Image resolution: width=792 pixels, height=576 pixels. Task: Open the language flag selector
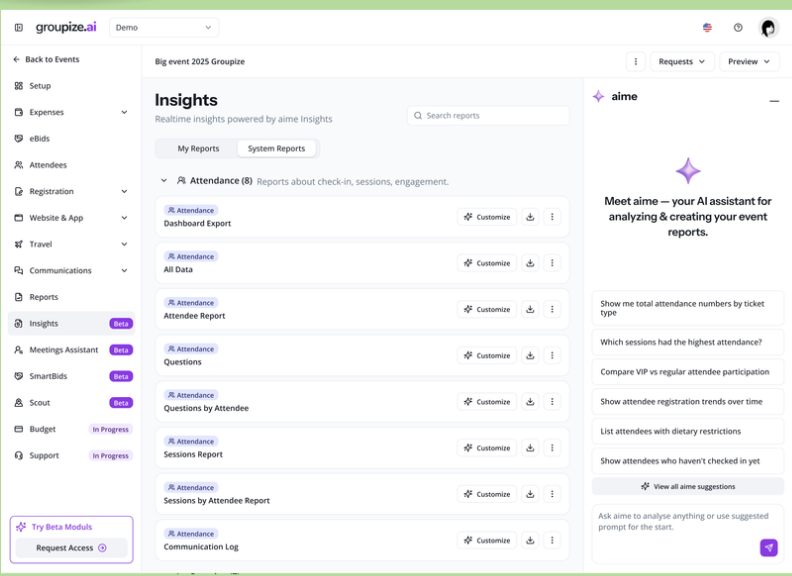(708, 28)
